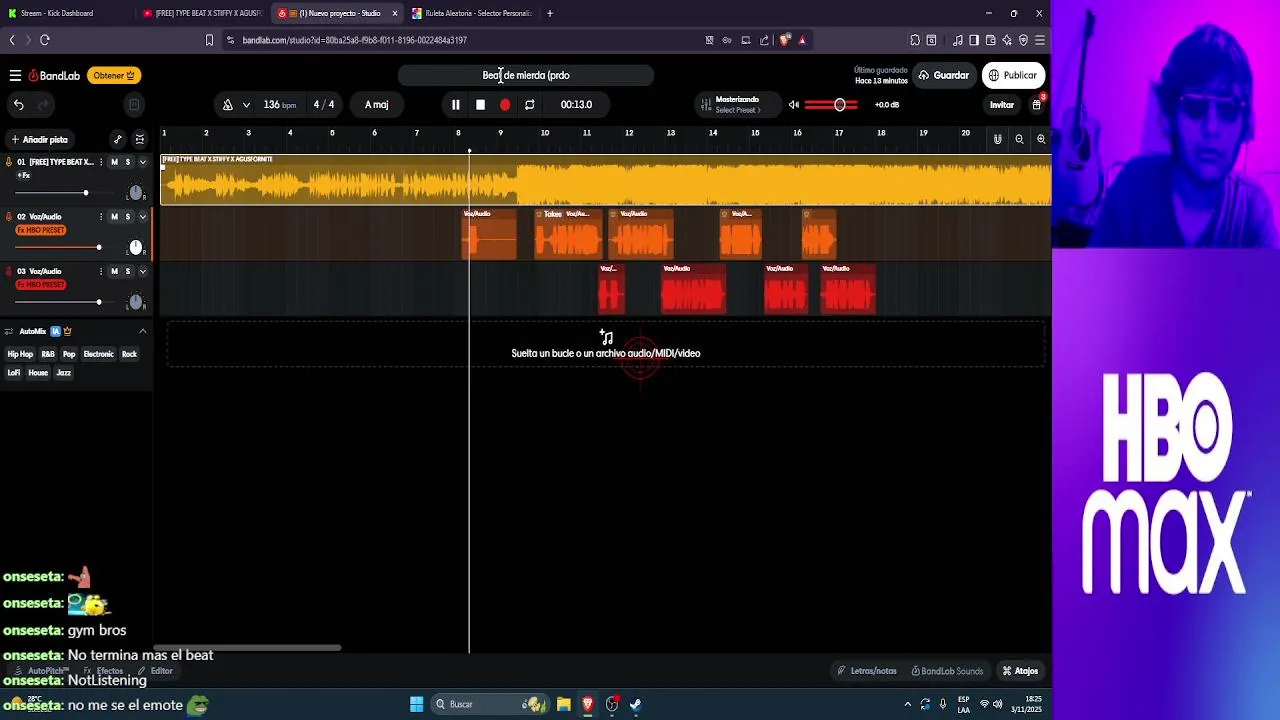Open File Explorer from the taskbar
The width and height of the screenshot is (1280, 720).
563,704
